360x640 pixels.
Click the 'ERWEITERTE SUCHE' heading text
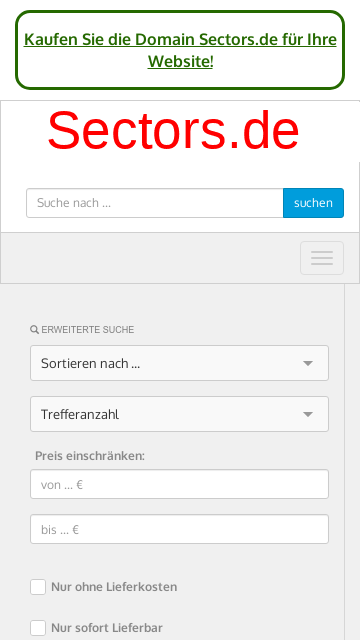pyautogui.click(x=88, y=330)
